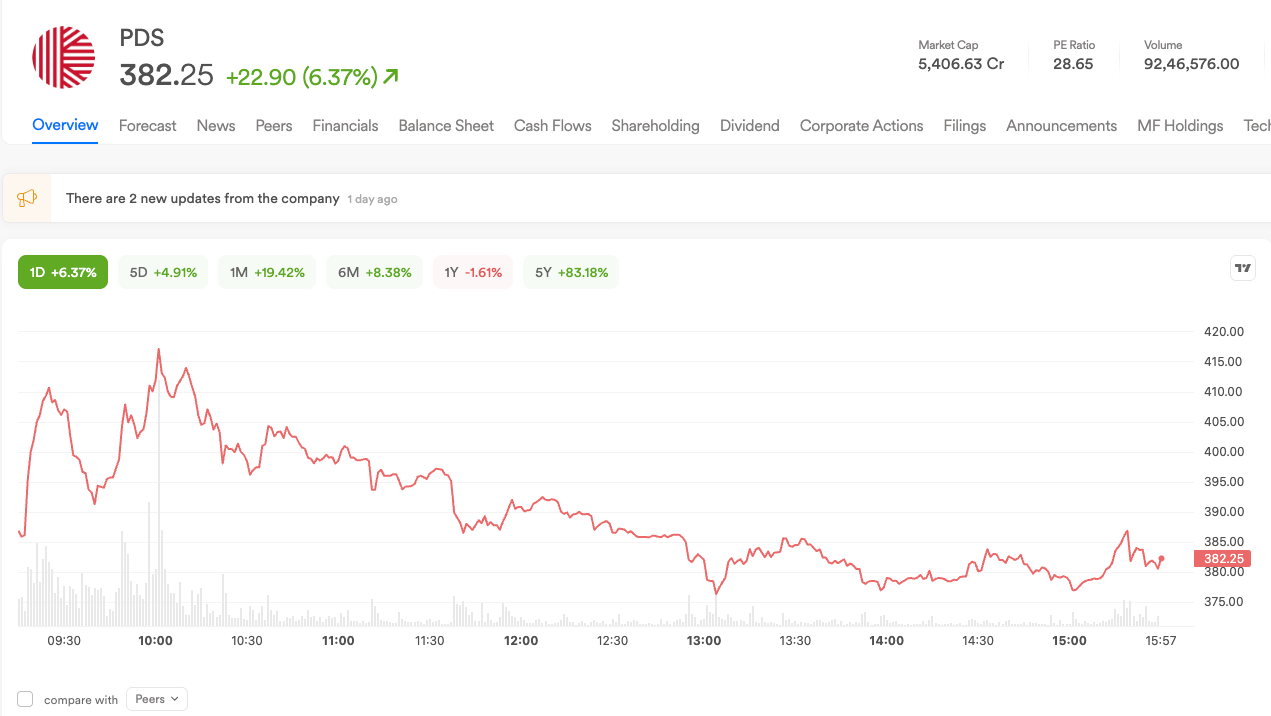Switch chart range to 1Y -1.61%

[x=473, y=272]
